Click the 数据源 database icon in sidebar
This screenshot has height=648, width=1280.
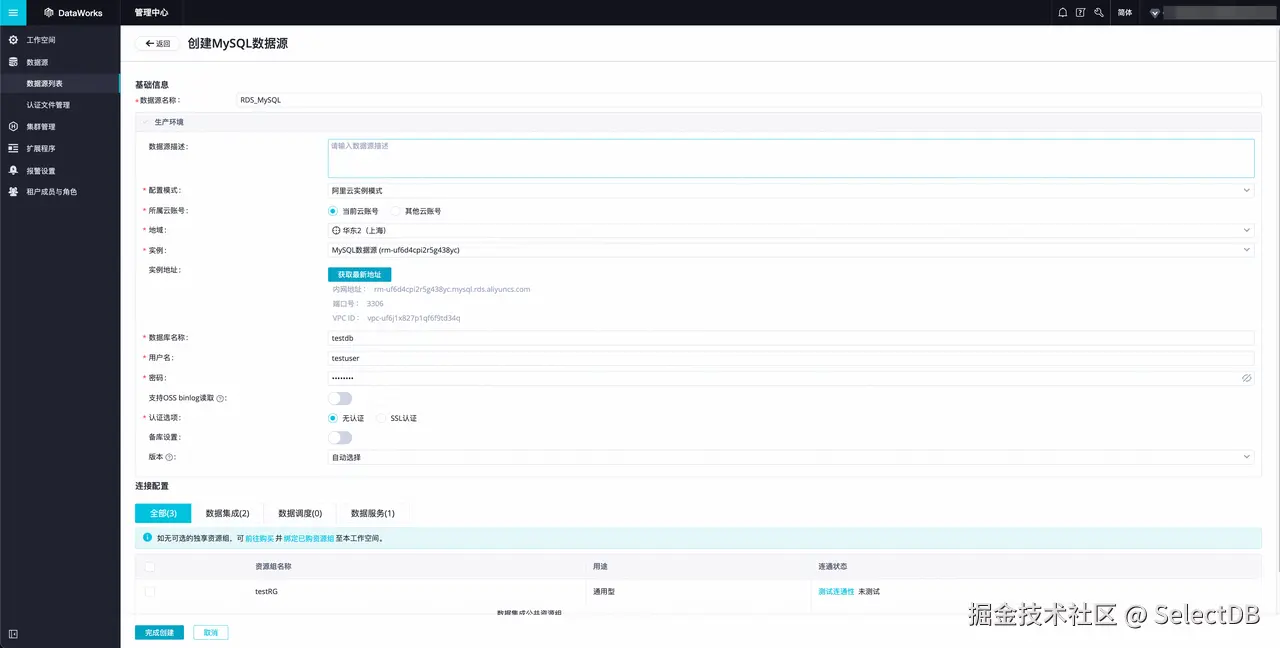(x=13, y=61)
